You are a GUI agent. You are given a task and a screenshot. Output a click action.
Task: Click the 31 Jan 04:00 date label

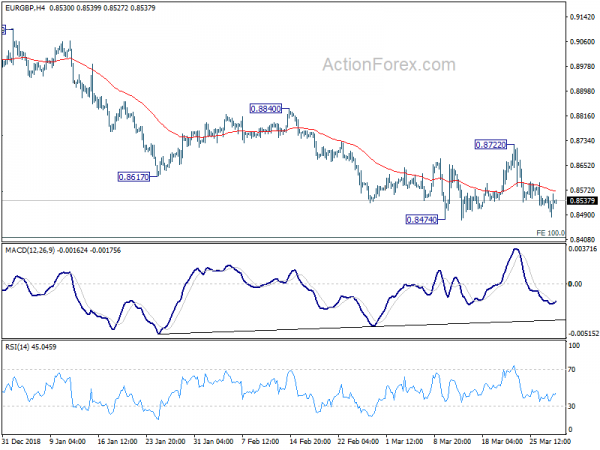click(x=214, y=441)
